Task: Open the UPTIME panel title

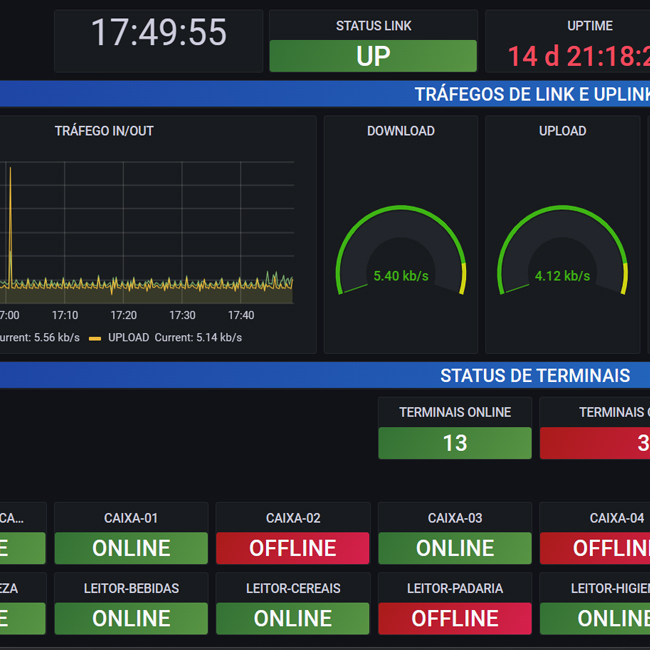Action: tap(589, 26)
